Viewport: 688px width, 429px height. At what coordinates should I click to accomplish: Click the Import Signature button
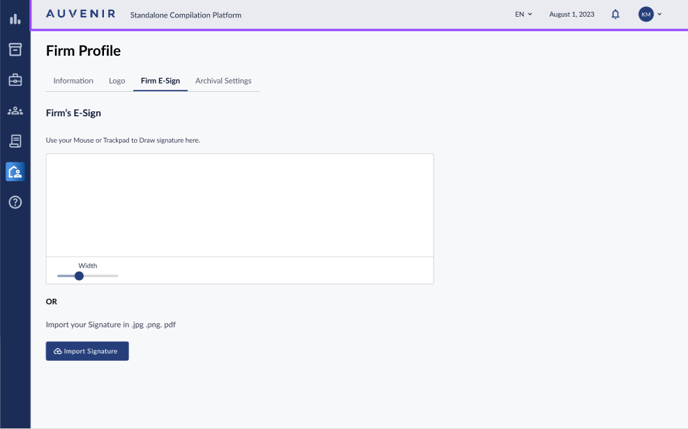click(x=87, y=351)
